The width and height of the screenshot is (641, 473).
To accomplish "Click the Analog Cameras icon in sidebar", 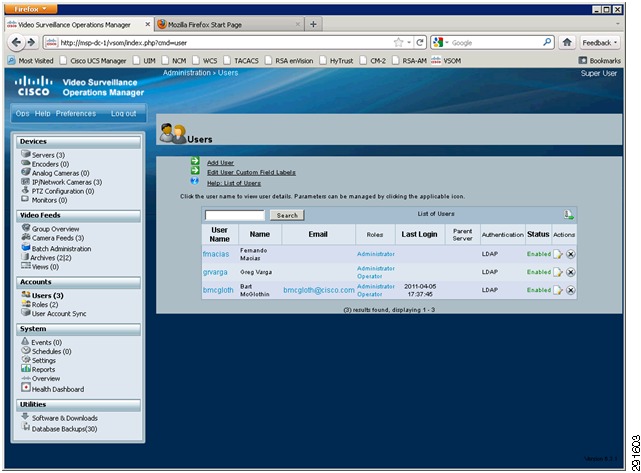I will click(26, 172).
